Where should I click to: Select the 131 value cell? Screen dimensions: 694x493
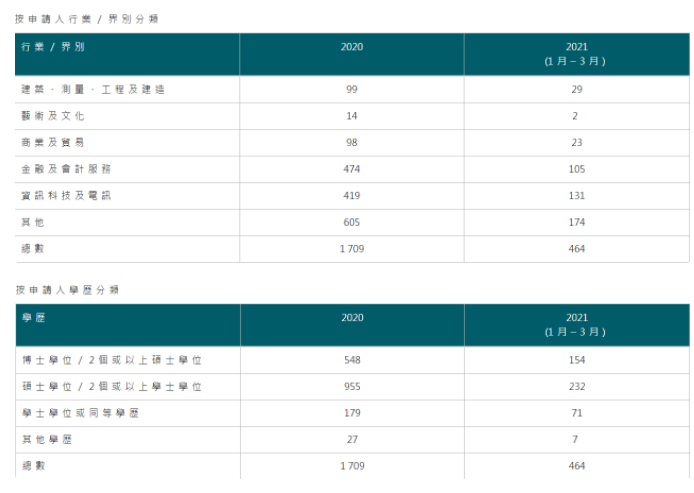click(576, 196)
